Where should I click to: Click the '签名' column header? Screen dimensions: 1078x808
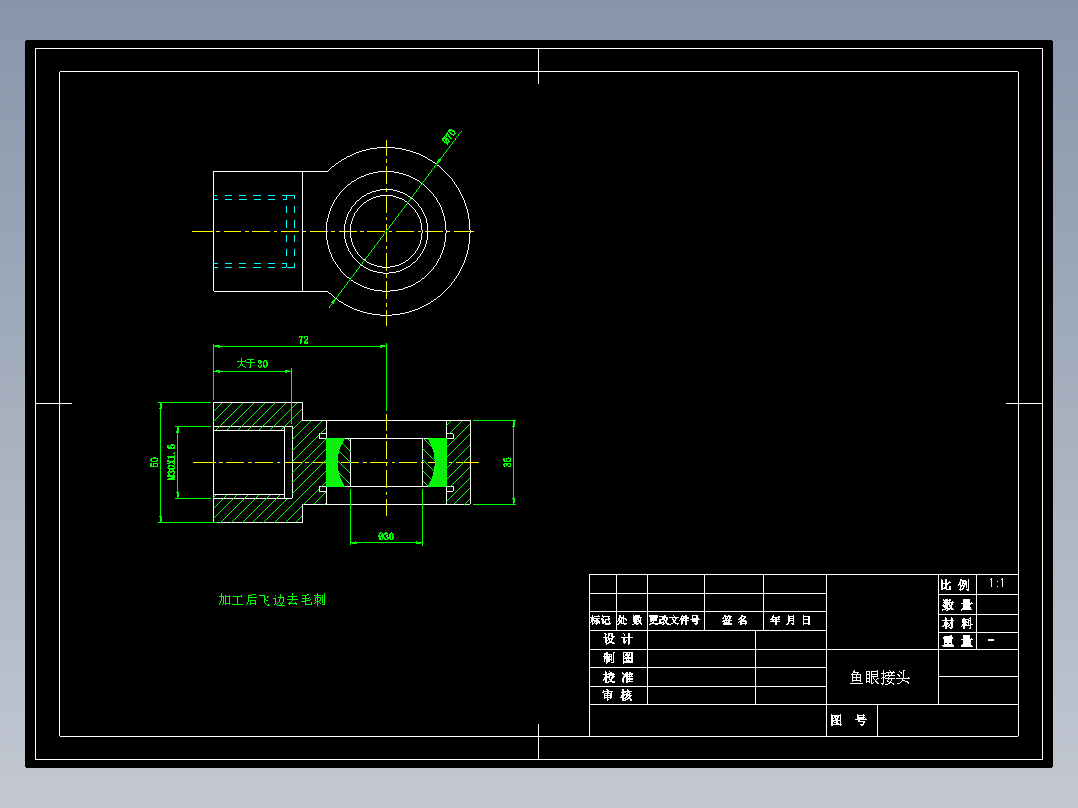[734, 620]
